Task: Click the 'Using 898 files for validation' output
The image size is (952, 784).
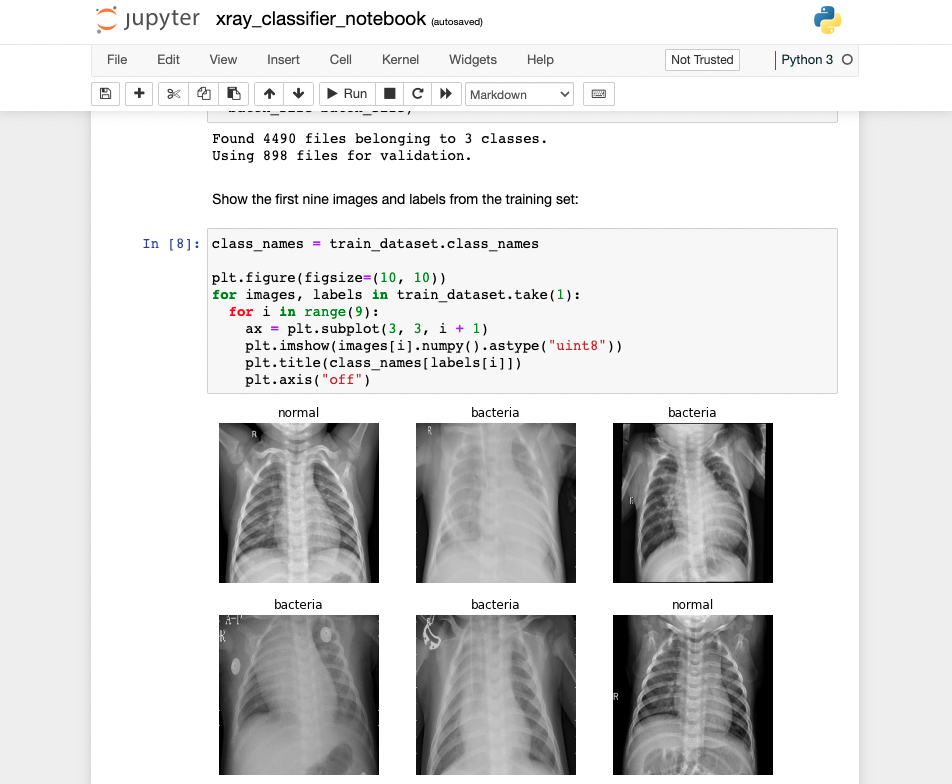Action: tap(342, 155)
